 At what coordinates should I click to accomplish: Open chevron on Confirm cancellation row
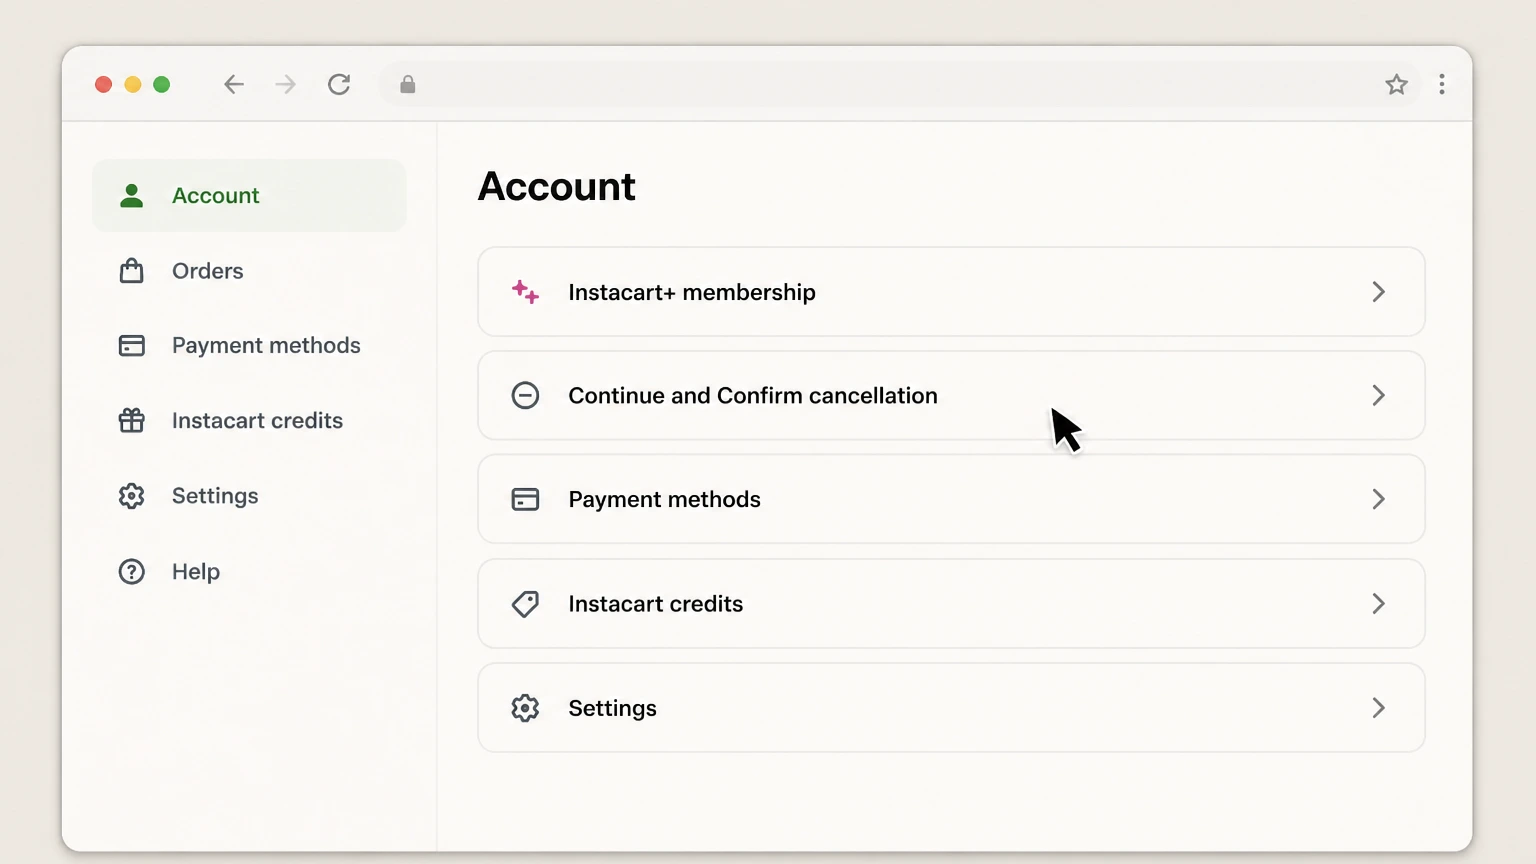pyautogui.click(x=1378, y=395)
